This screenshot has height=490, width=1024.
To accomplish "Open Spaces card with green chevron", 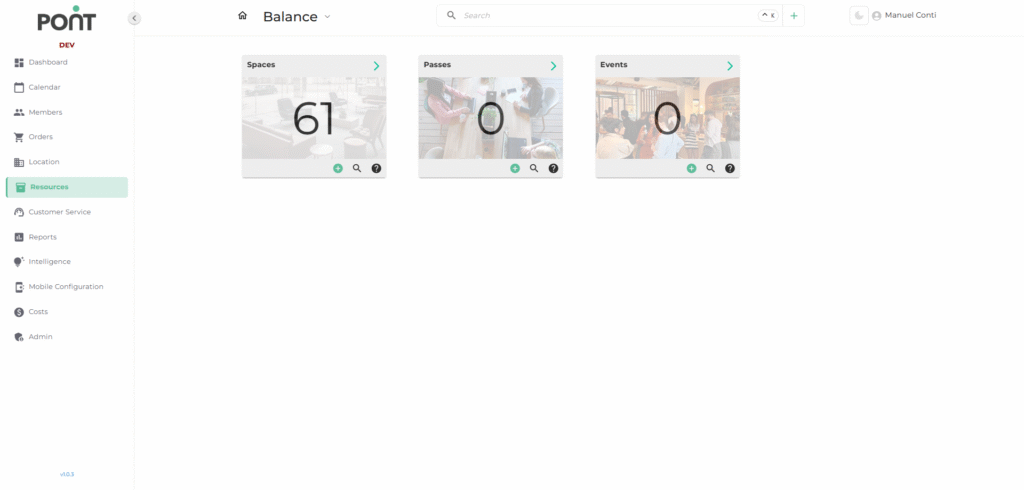I will (x=376, y=66).
